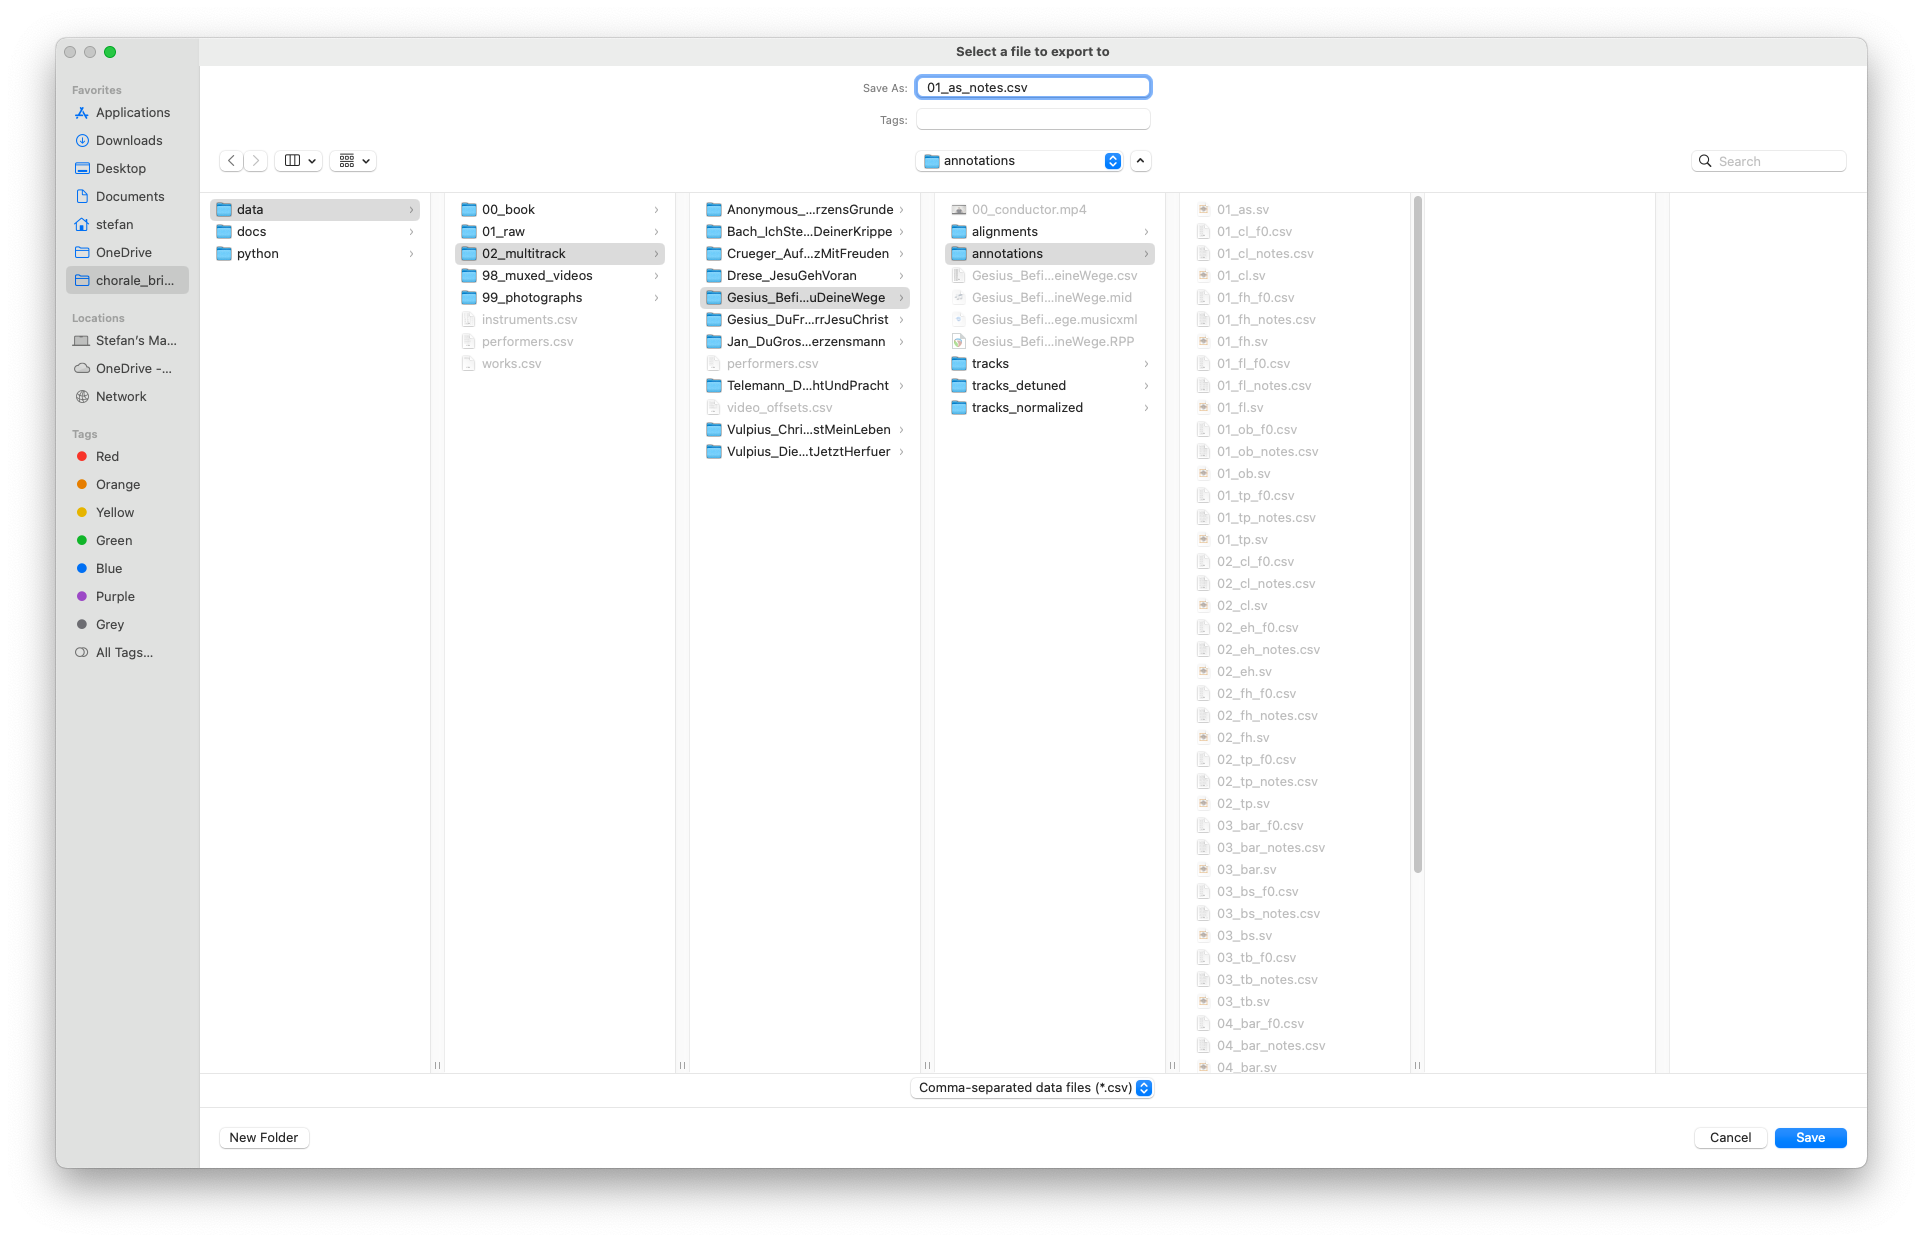
Task: Open the Applications favorite in sidebar
Action: (132, 113)
